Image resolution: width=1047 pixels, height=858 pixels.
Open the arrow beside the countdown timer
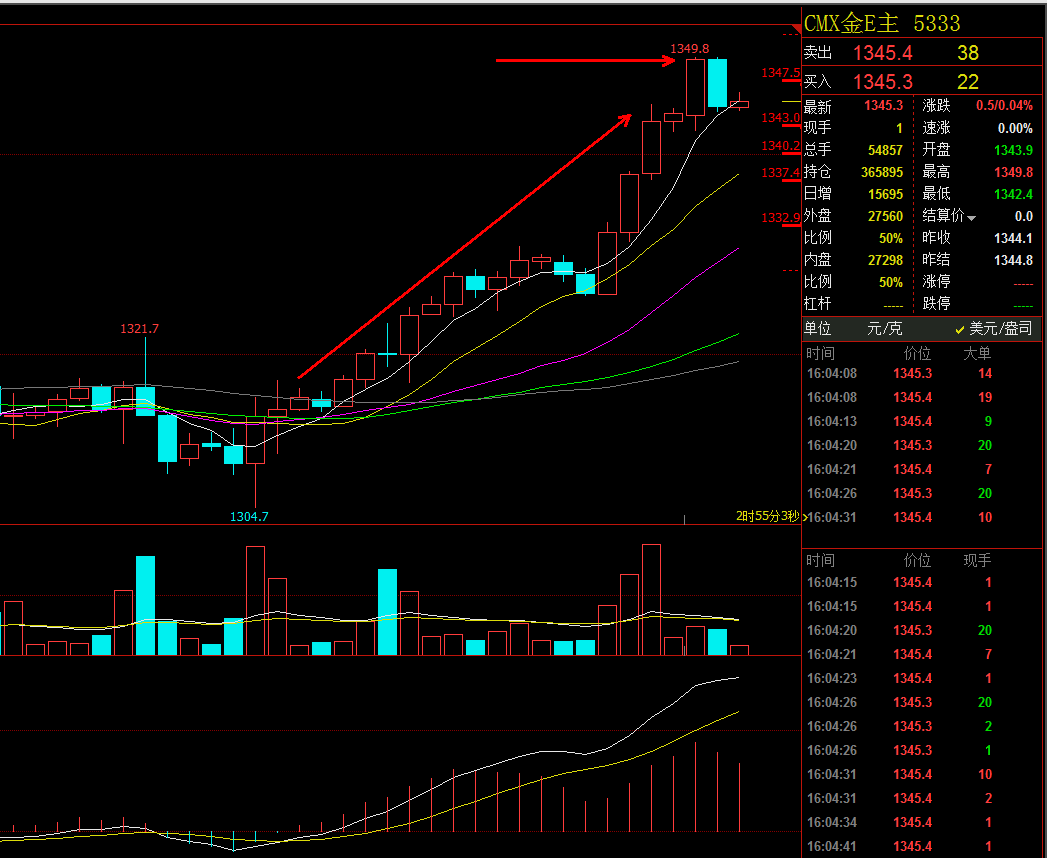805,517
